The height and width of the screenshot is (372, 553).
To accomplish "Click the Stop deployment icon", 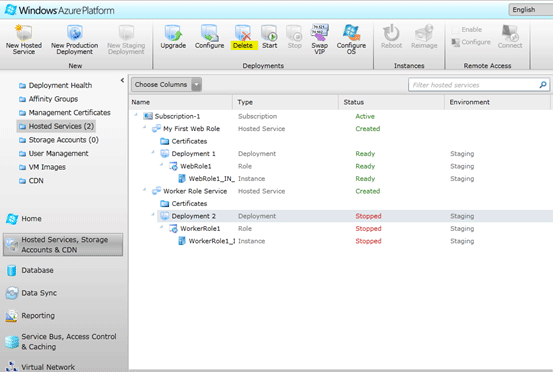I will (294, 33).
